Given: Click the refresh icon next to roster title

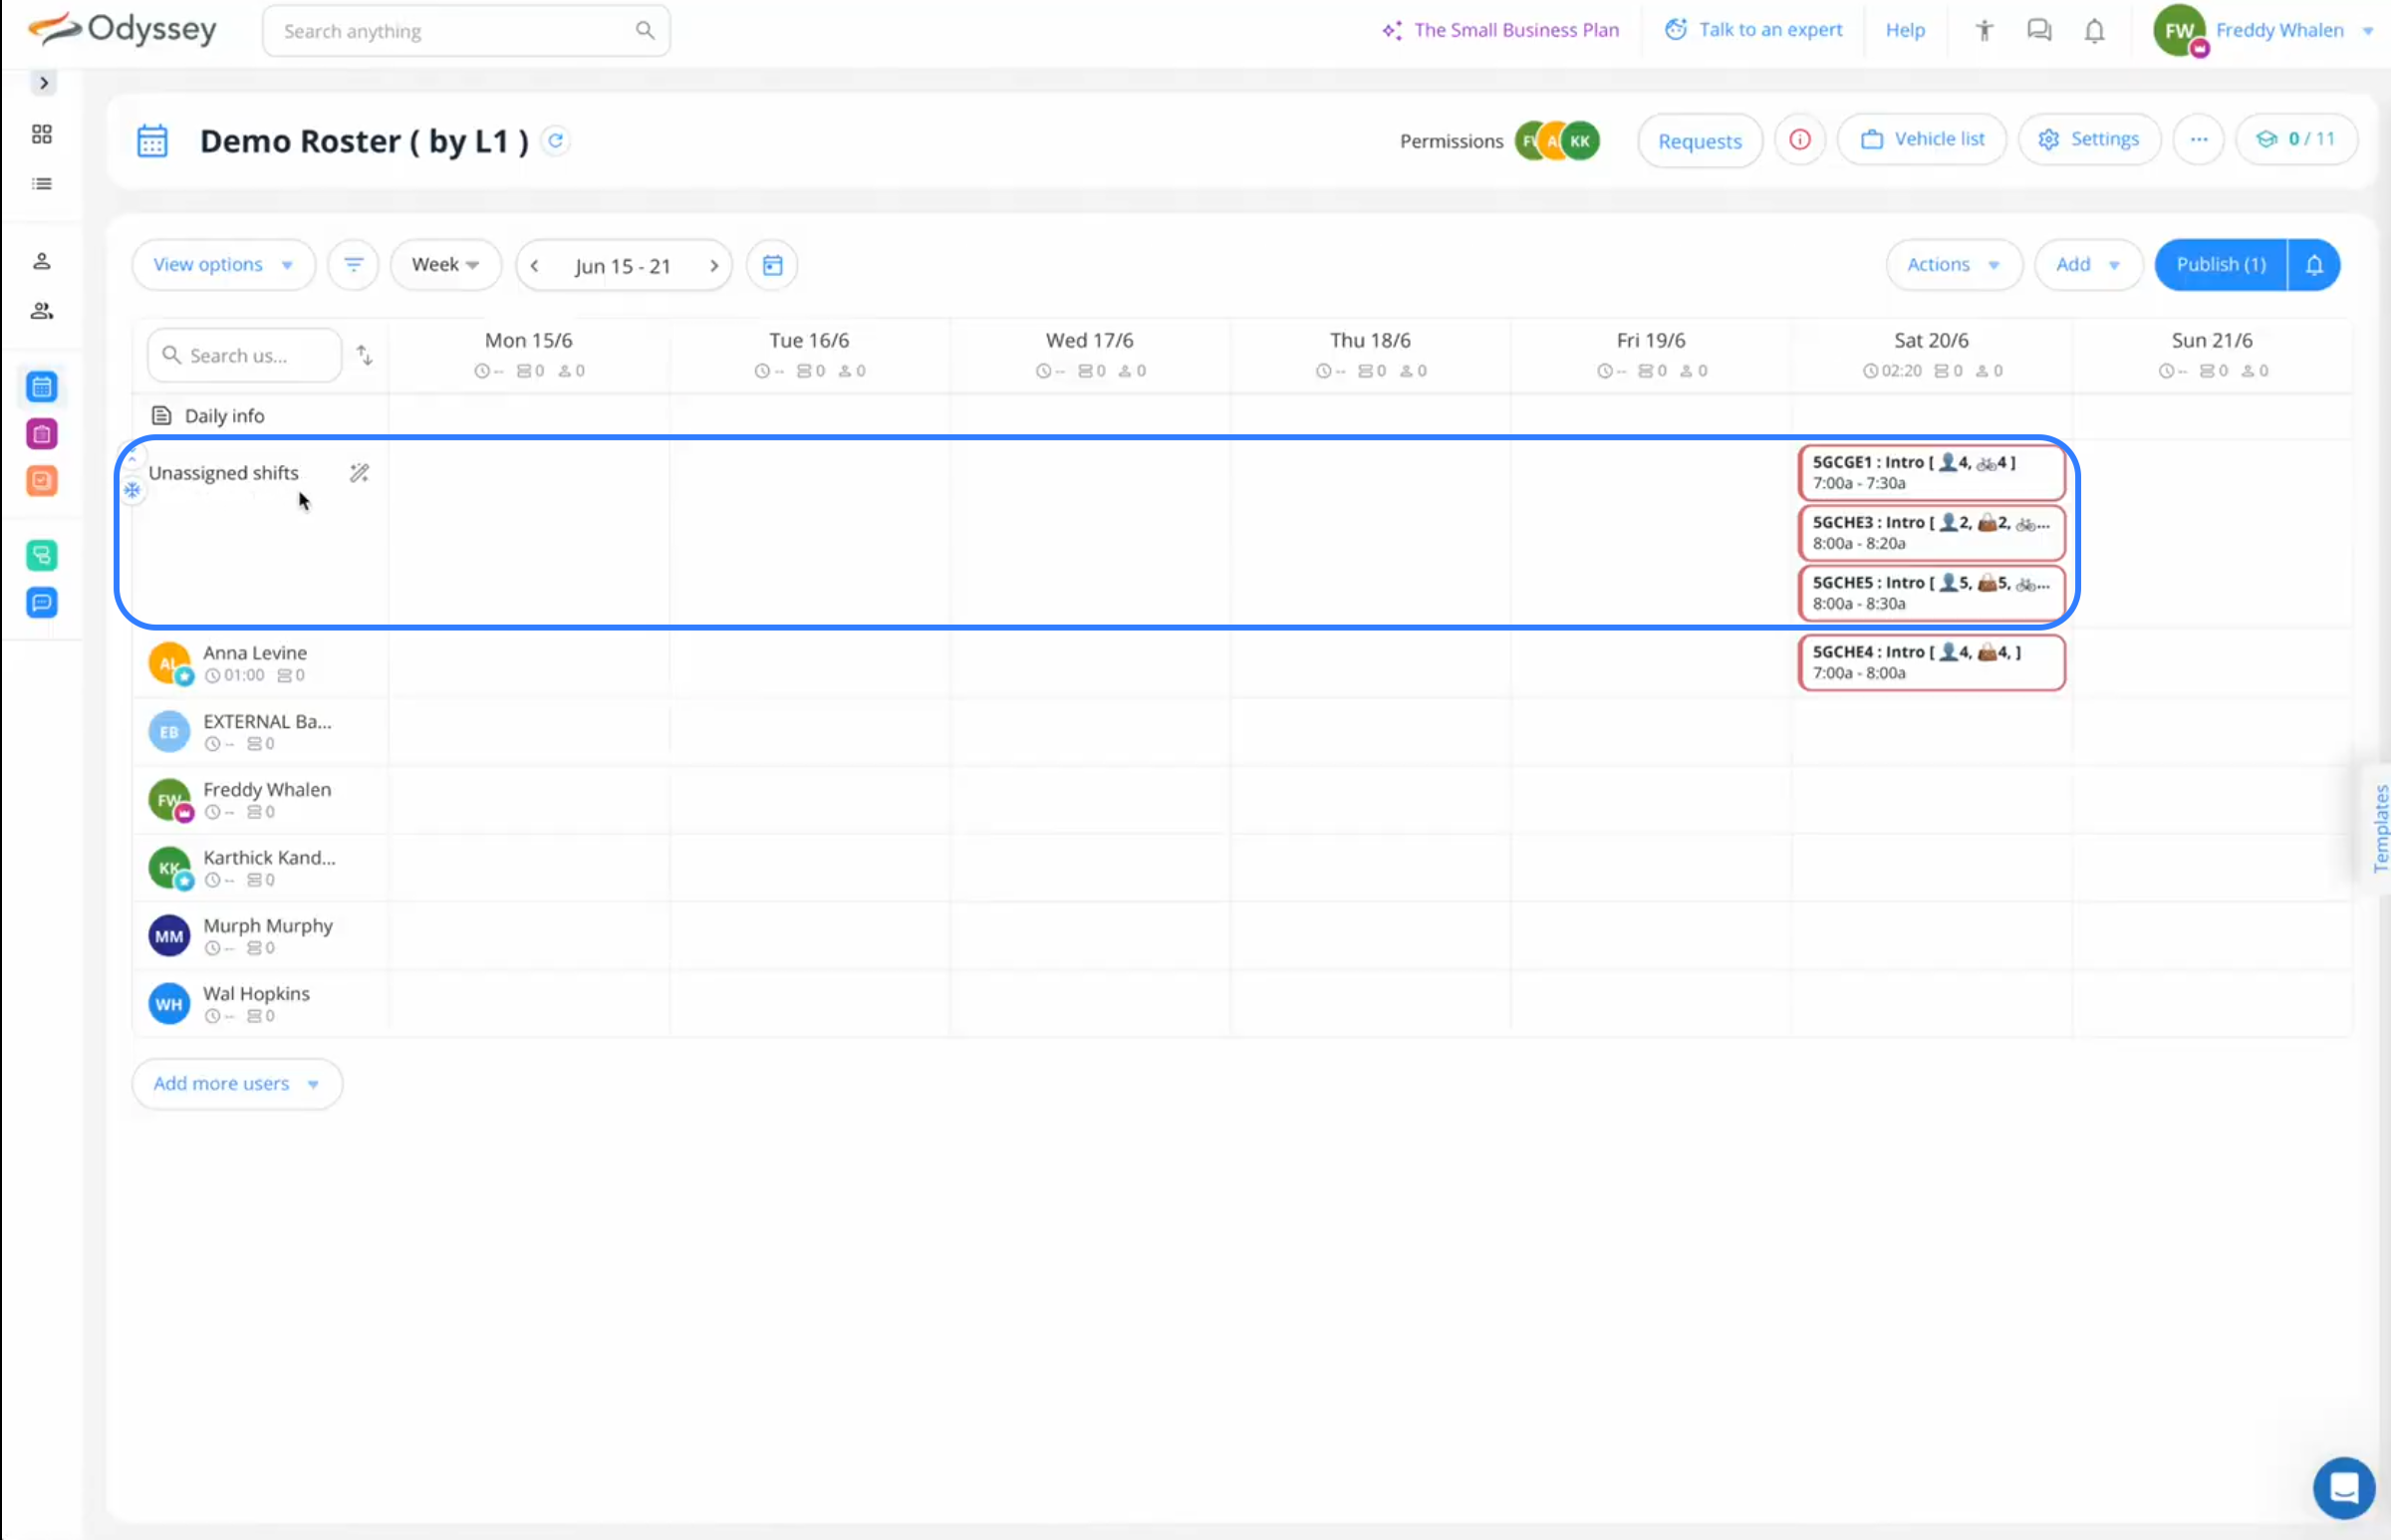Looking at the screenshot, I should pos(556,141).
